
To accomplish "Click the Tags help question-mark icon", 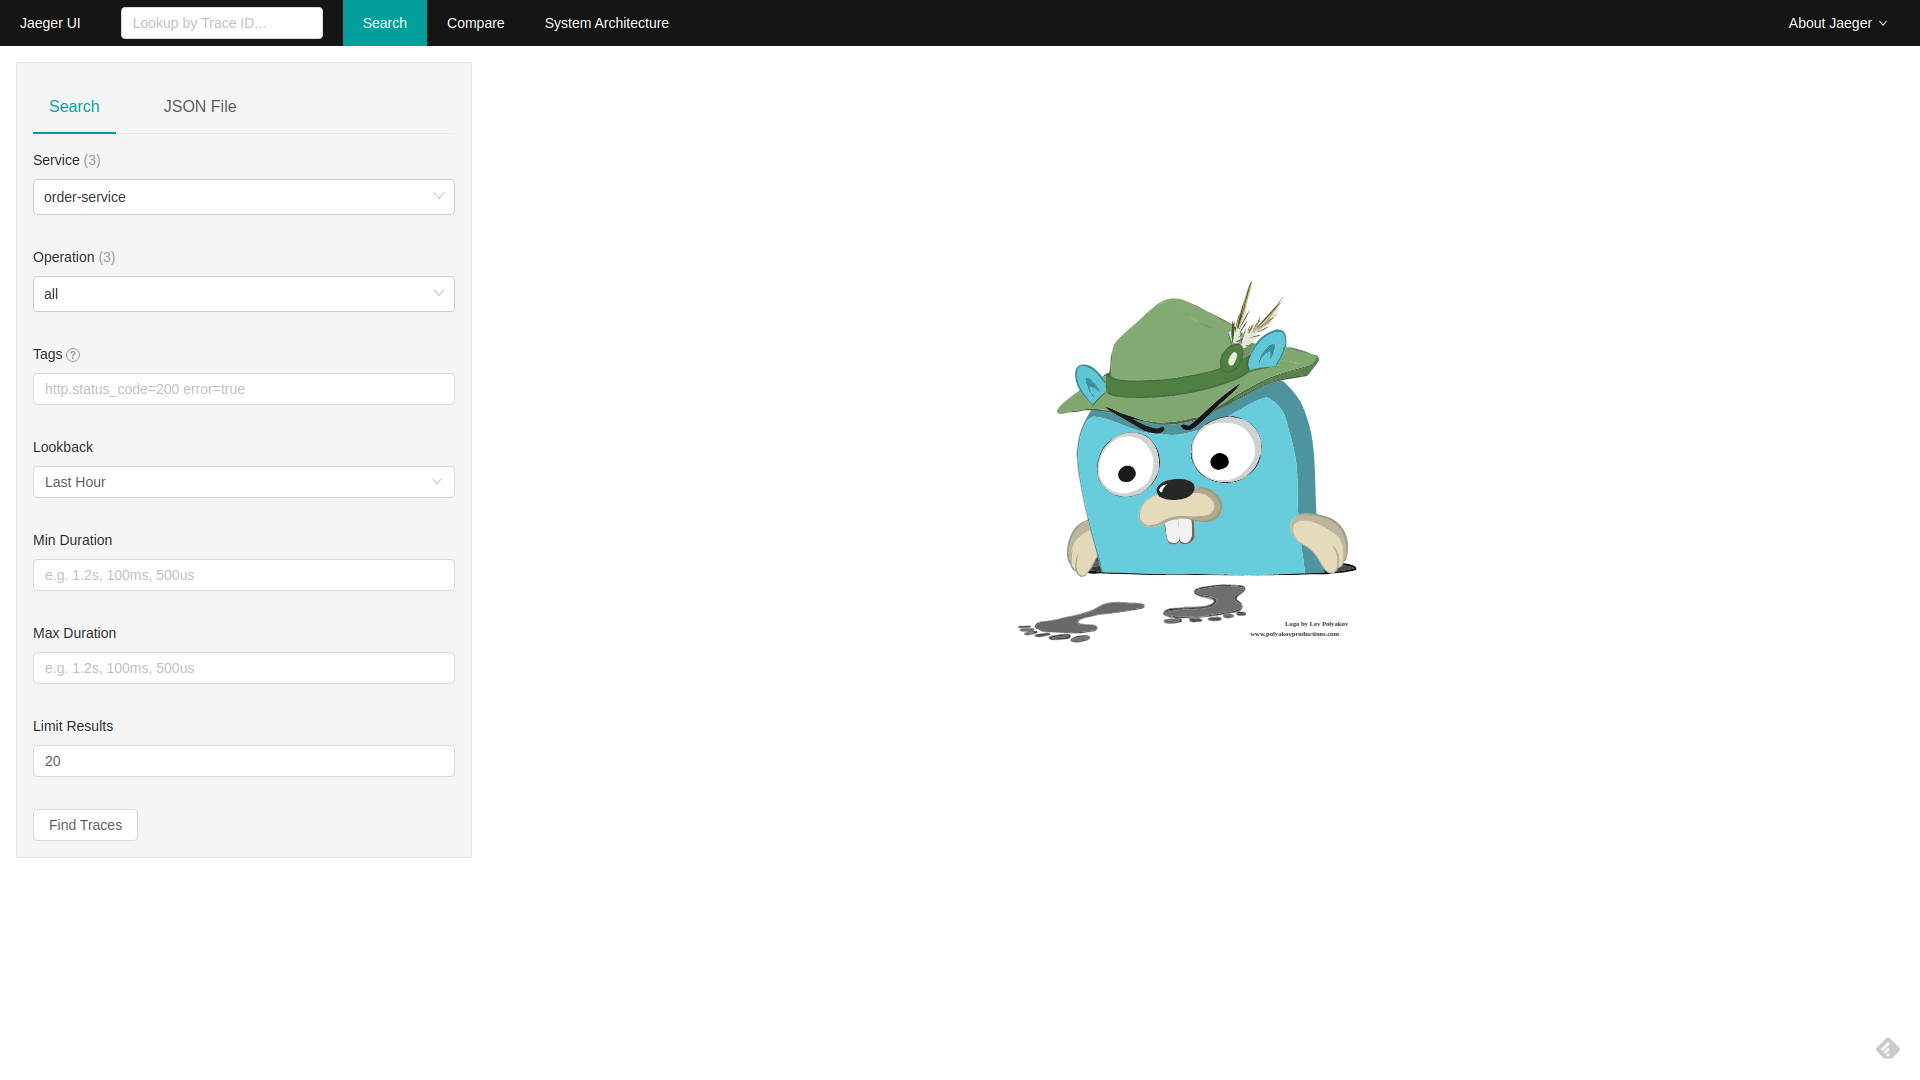I will (x=73, y=355).
